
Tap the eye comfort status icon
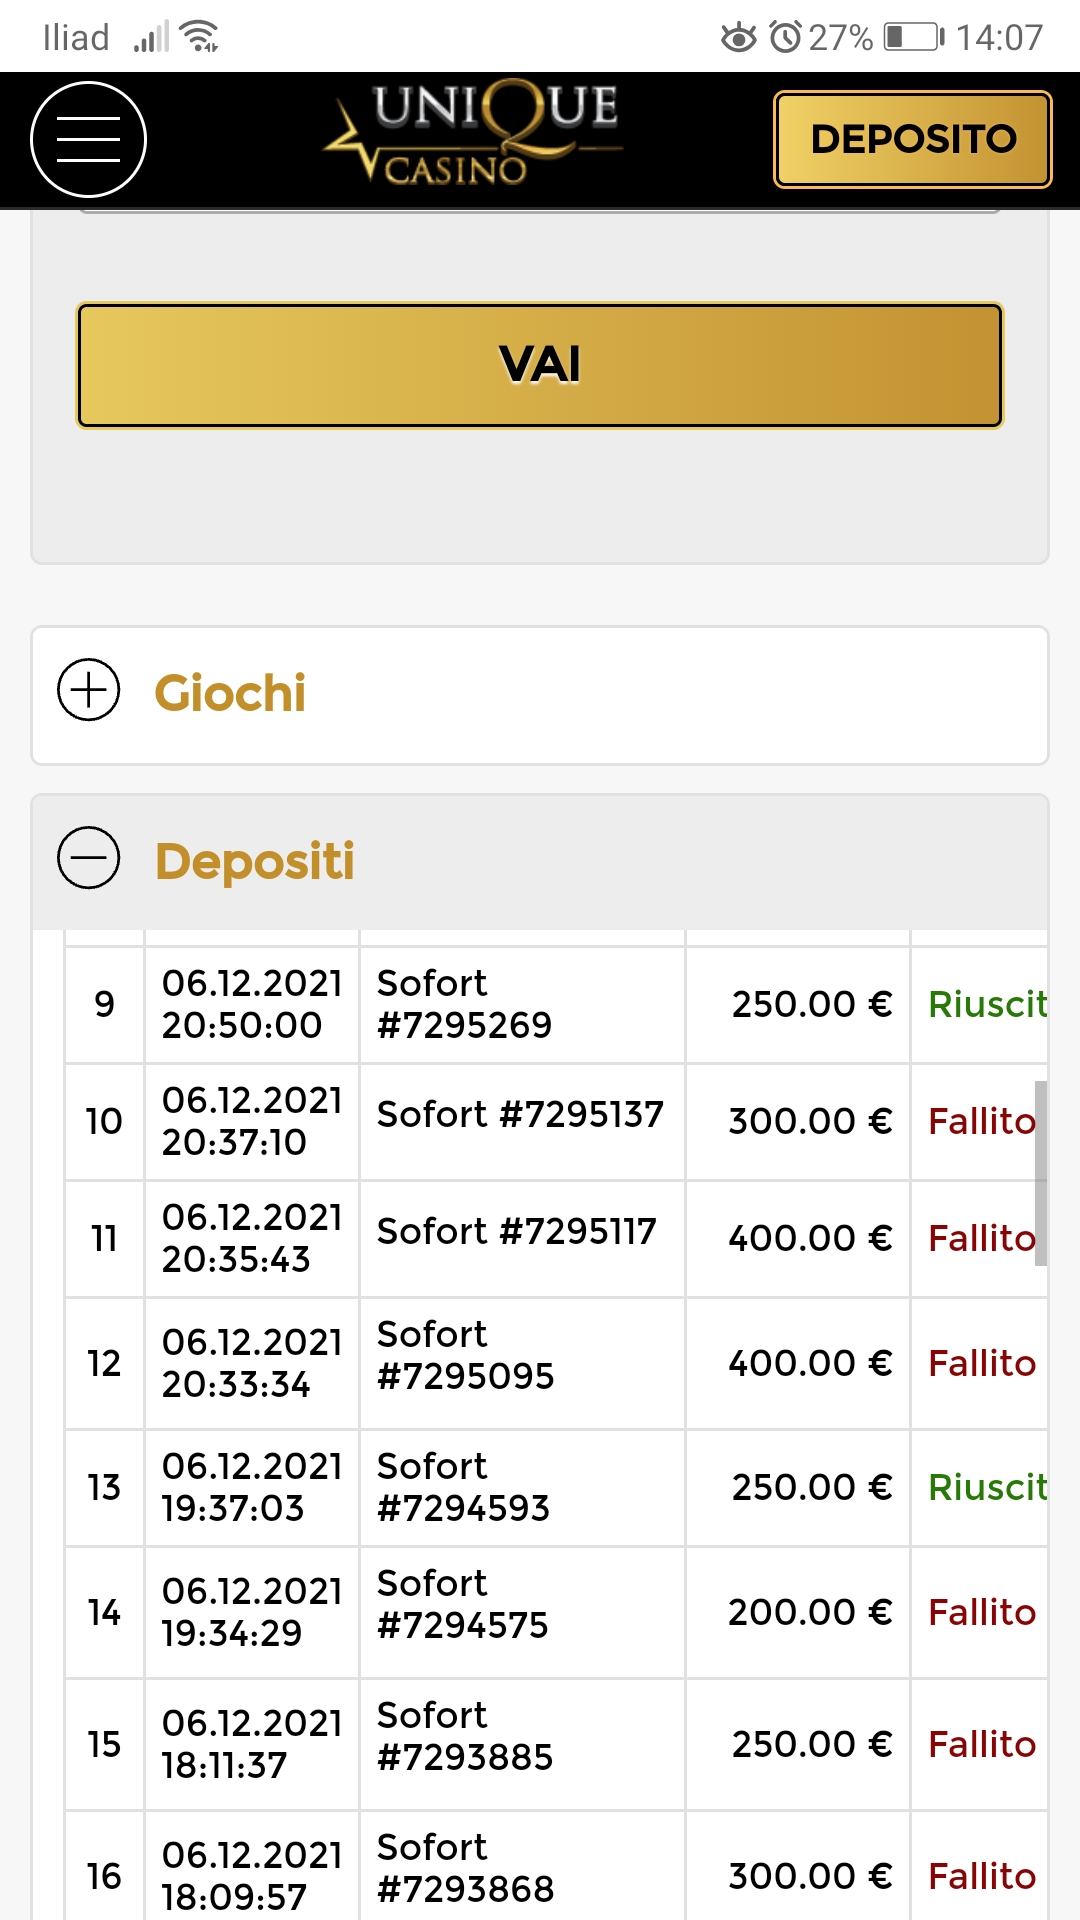click(x=739, y=38)
